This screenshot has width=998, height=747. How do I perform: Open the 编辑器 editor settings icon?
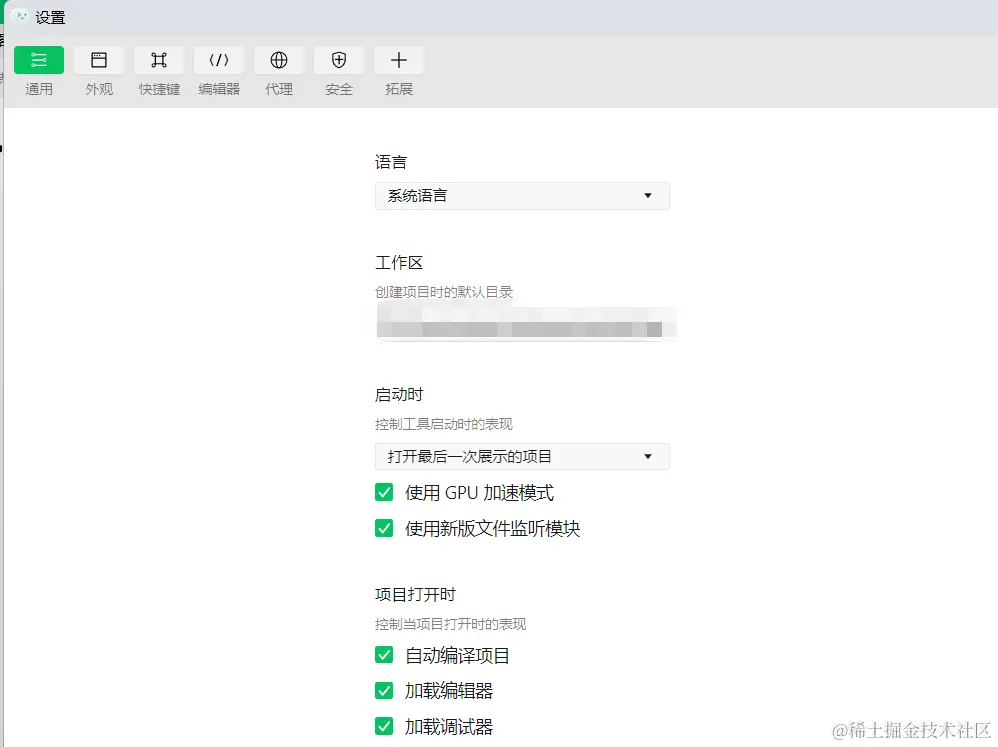[219, 60]
